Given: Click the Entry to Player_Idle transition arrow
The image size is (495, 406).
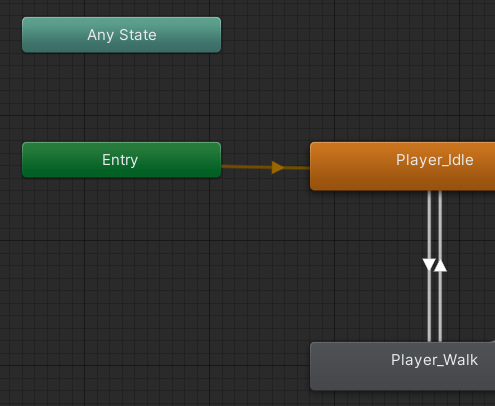Looking at the screenshot, I should click(x=278, y=167).
